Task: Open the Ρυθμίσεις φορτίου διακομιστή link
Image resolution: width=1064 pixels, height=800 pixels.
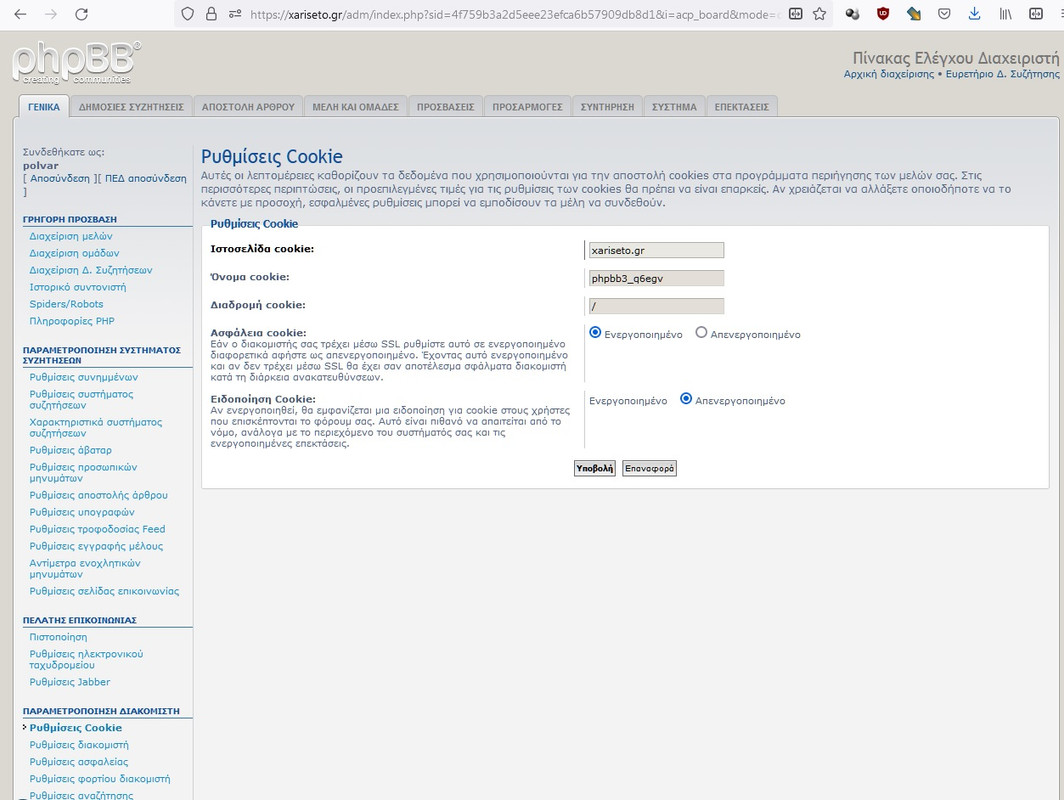Action: 100,778
